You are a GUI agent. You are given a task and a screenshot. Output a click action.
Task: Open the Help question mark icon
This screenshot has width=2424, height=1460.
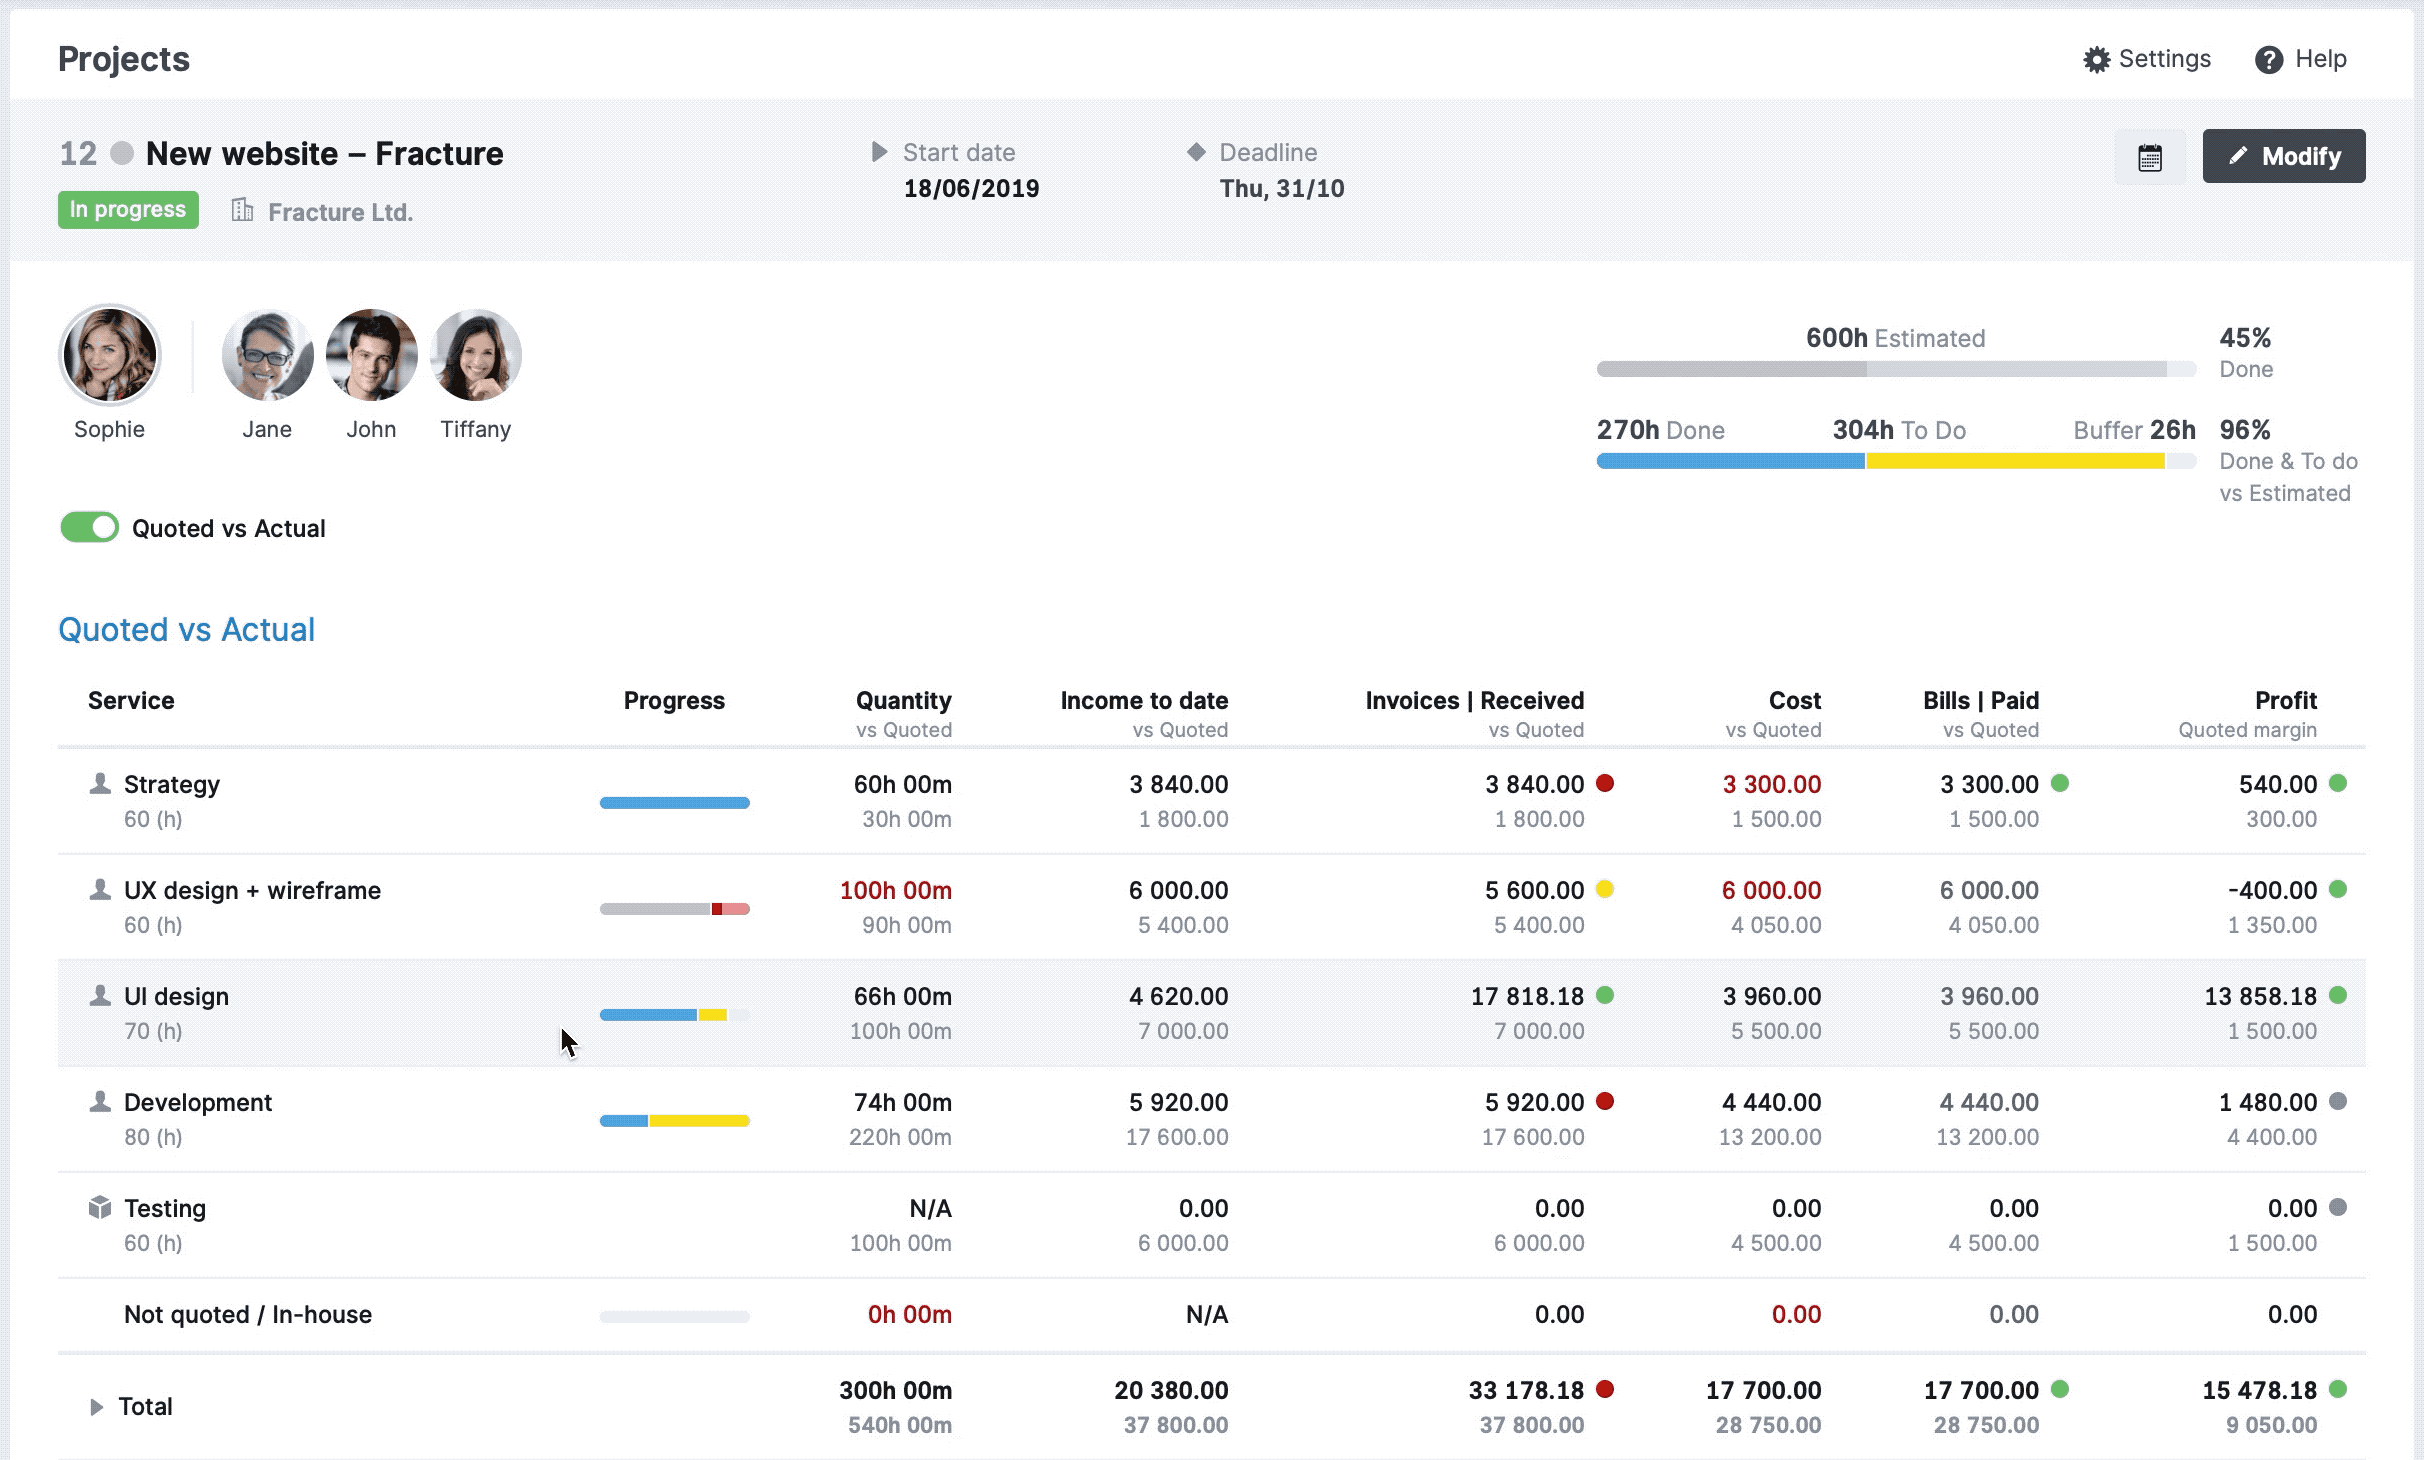[2268, 60]
